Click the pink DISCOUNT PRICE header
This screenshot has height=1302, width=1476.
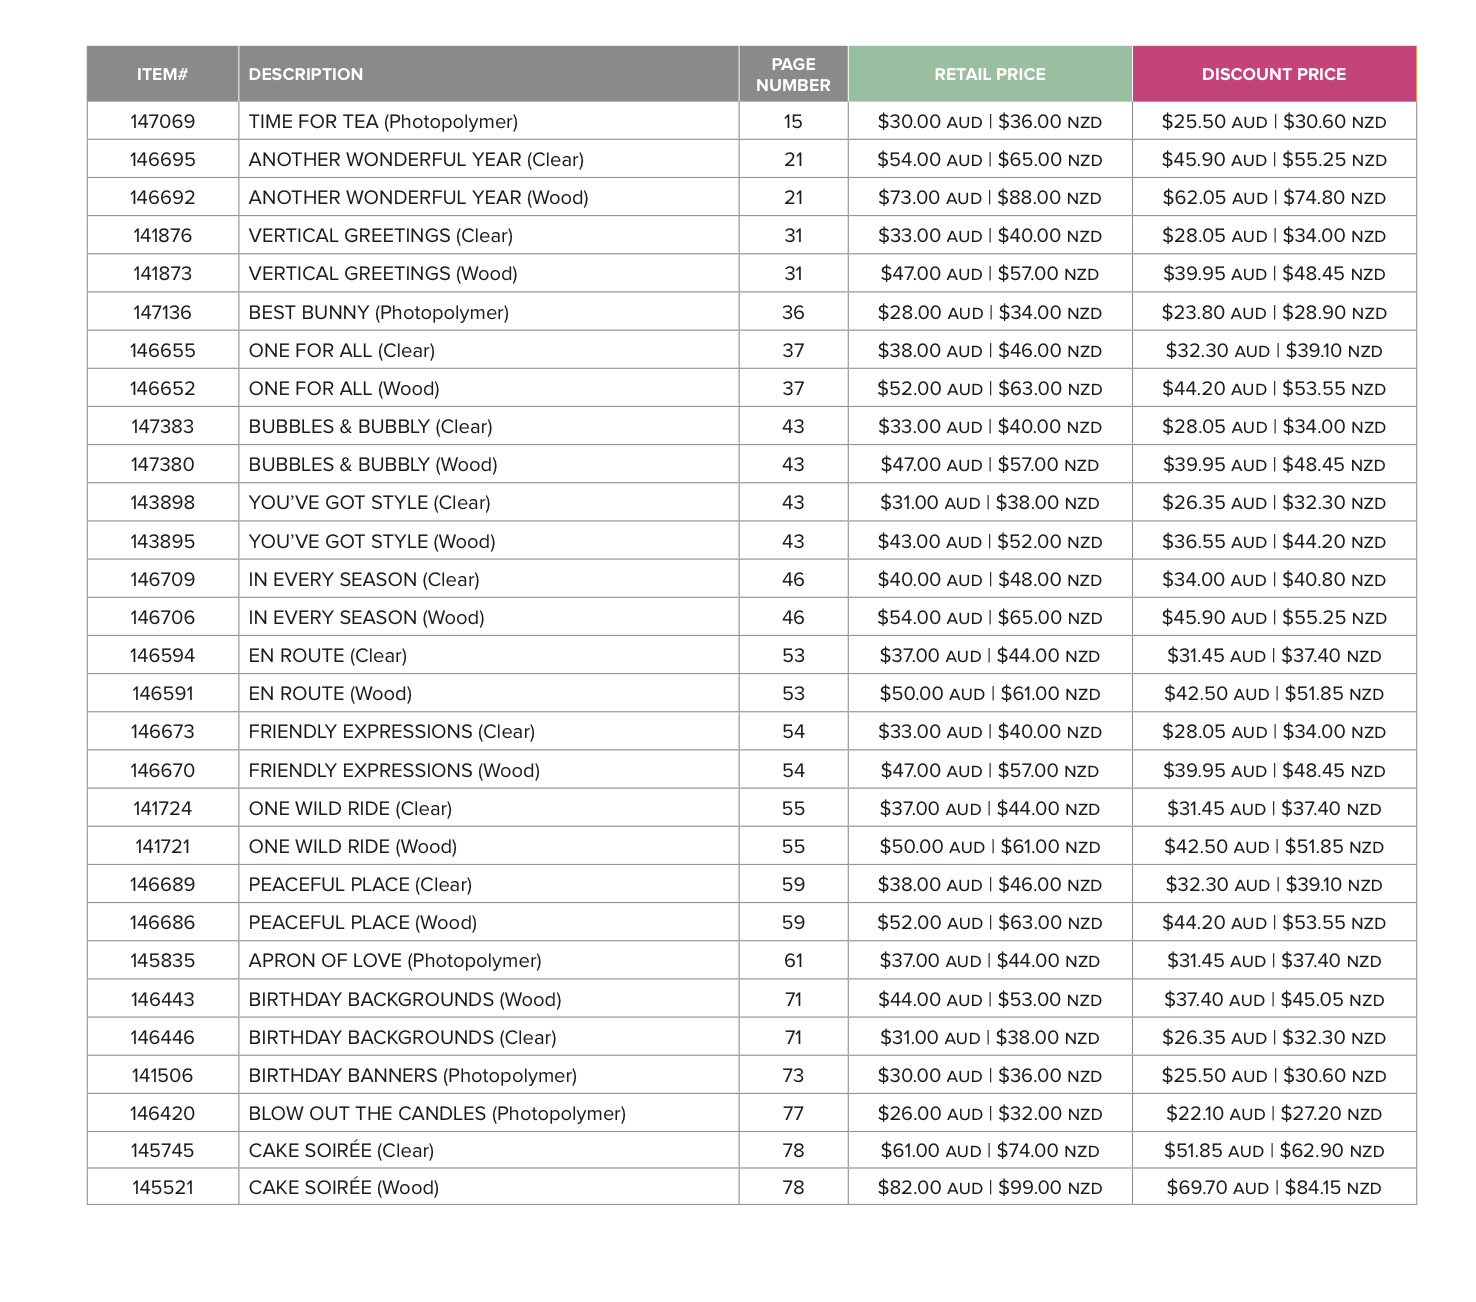coord(1274,74)
